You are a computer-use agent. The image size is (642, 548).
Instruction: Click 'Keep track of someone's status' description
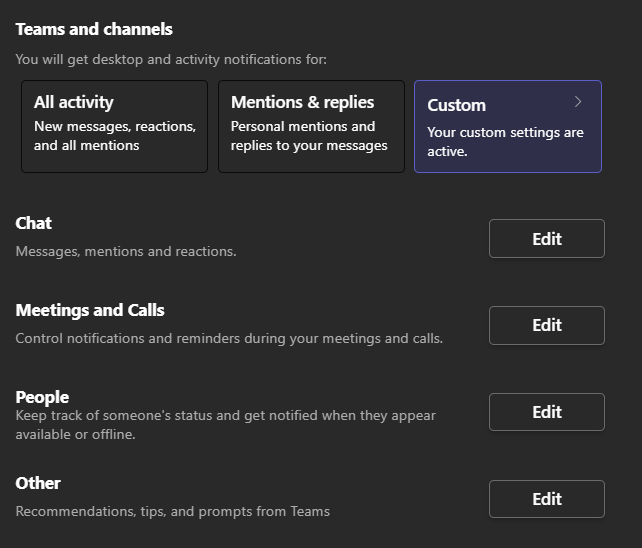226,425
